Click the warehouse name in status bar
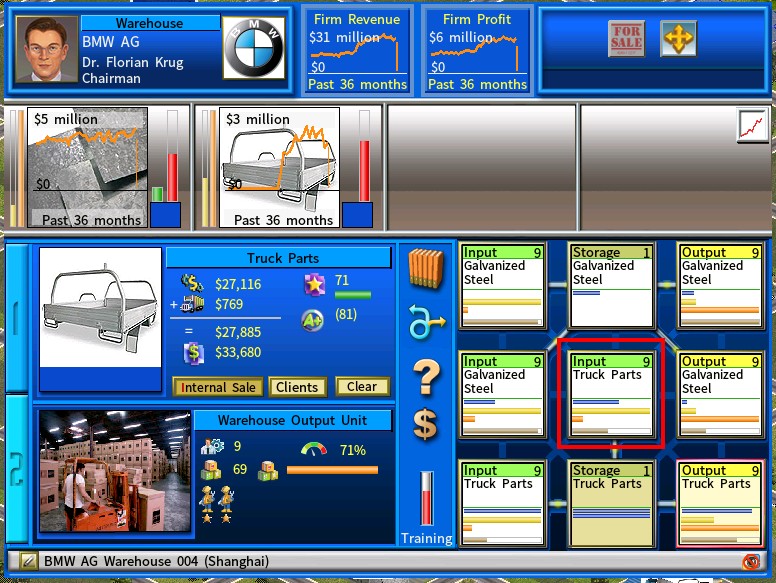Image resolution: width=776 pixels, height=583 pixels. pyautogui.click(x=156, y=561)
